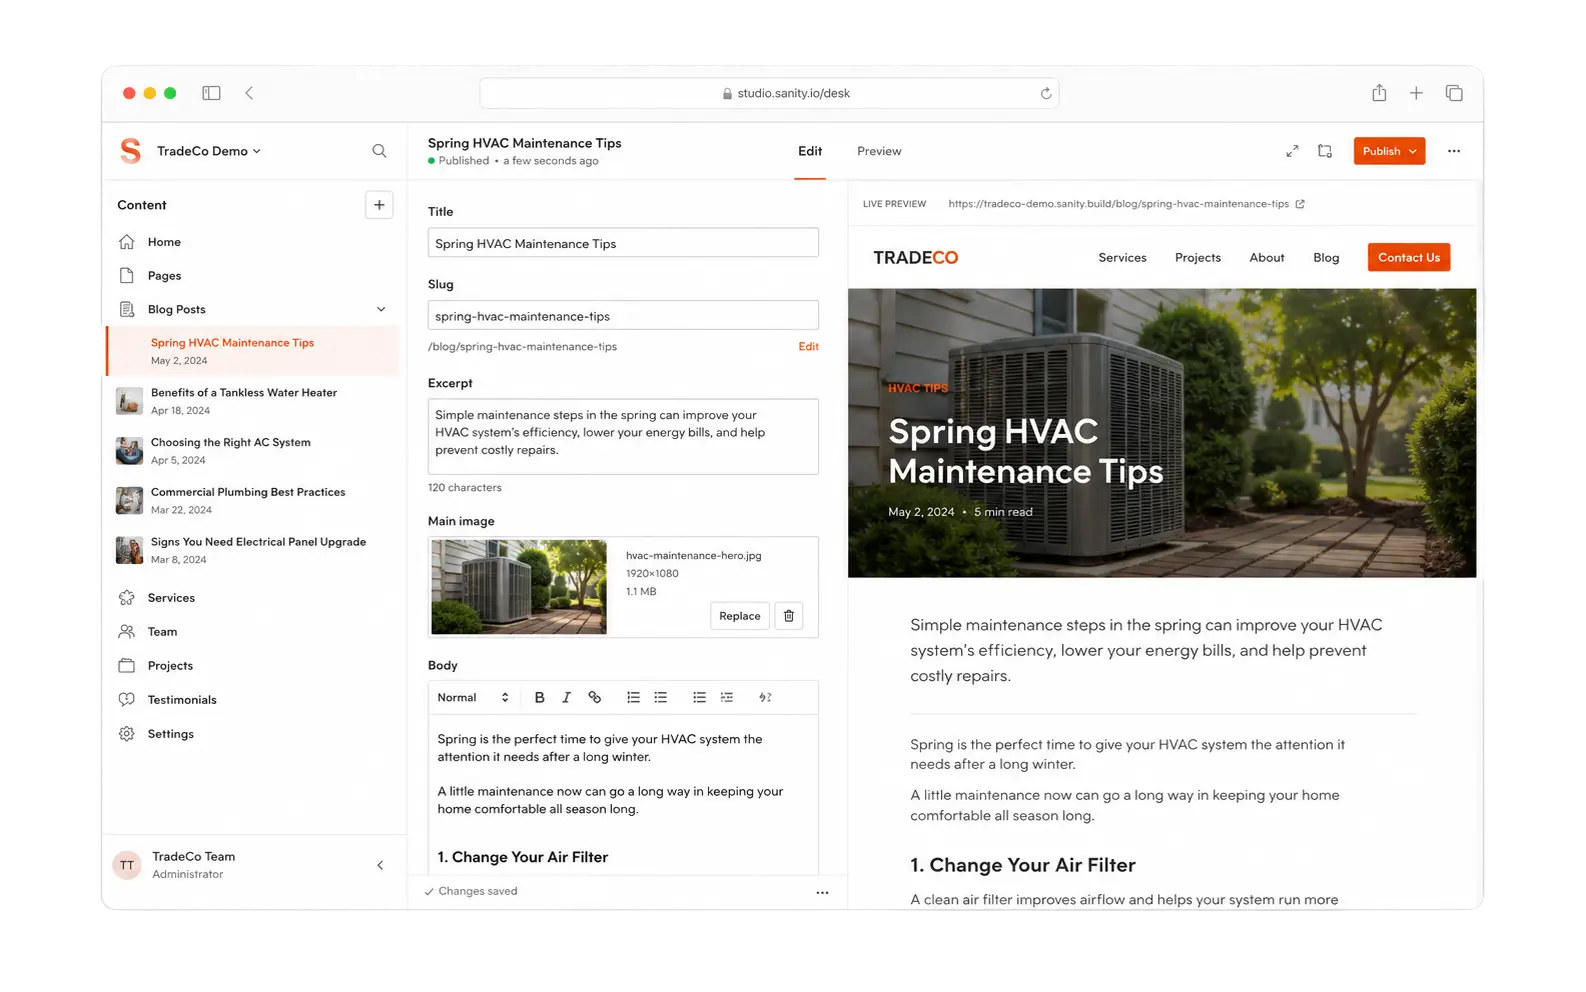Image resolution: width=1586 pixels, height=992 pixels.
Task: Click the split pane icon beside Publish
Action: point(1325,151)
